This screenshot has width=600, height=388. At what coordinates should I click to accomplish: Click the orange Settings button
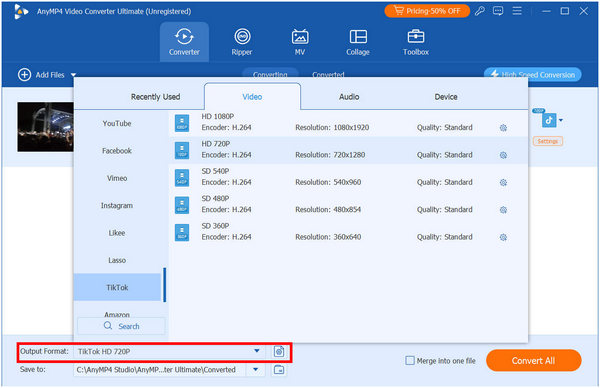[548, 141]
